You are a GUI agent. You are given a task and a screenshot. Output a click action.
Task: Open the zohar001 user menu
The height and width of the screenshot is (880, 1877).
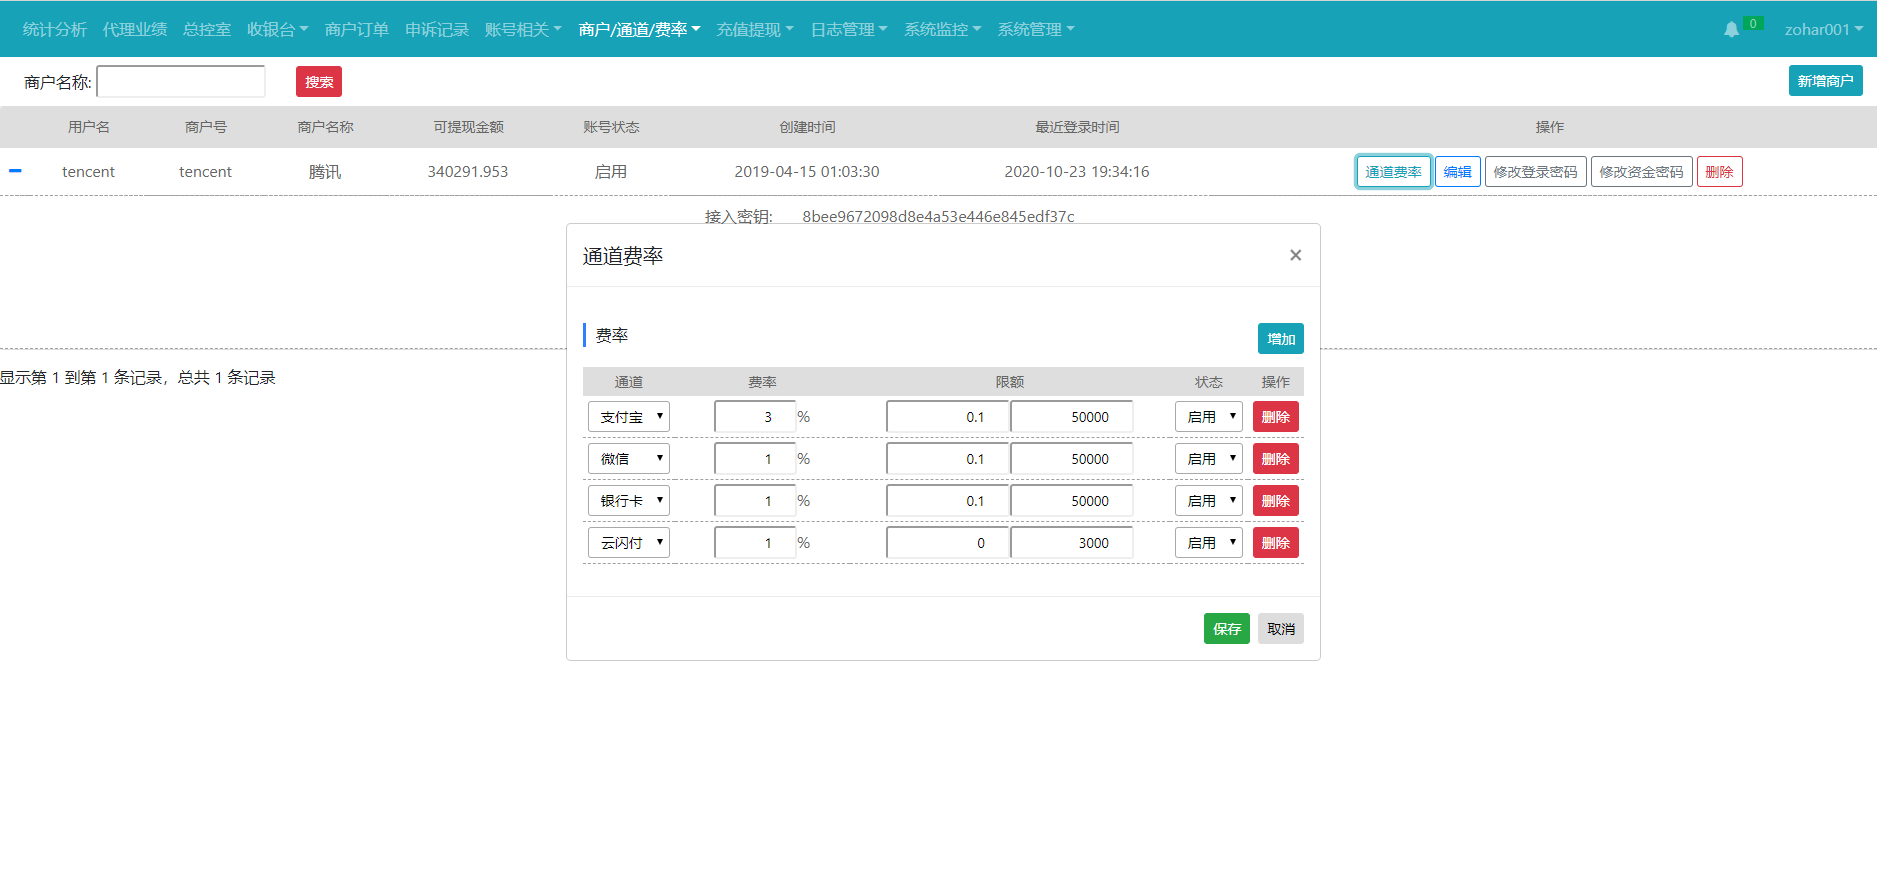pyautogui.click(x=1823, y=30)
